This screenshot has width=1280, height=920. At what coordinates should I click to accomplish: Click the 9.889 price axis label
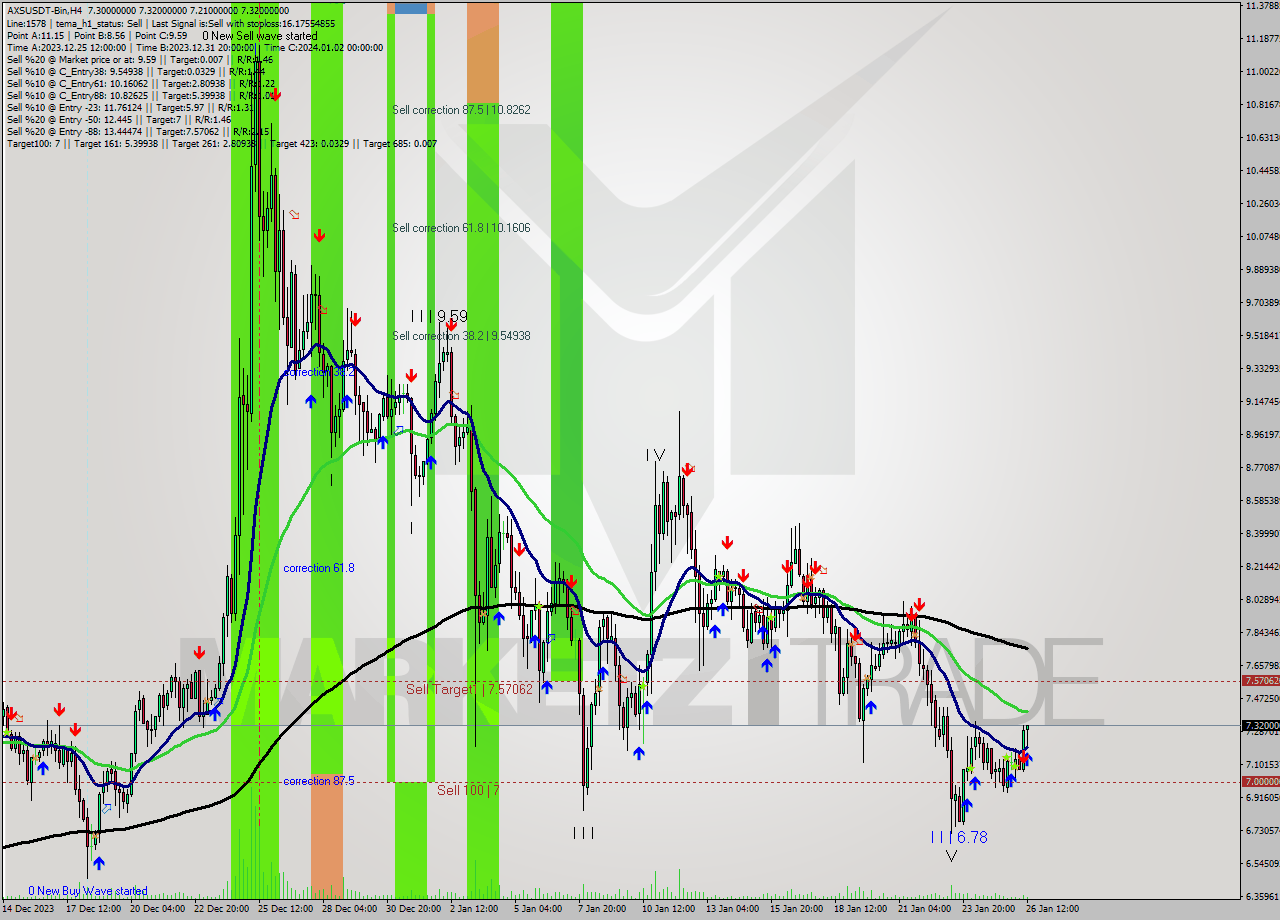(x=1262, y=270)
